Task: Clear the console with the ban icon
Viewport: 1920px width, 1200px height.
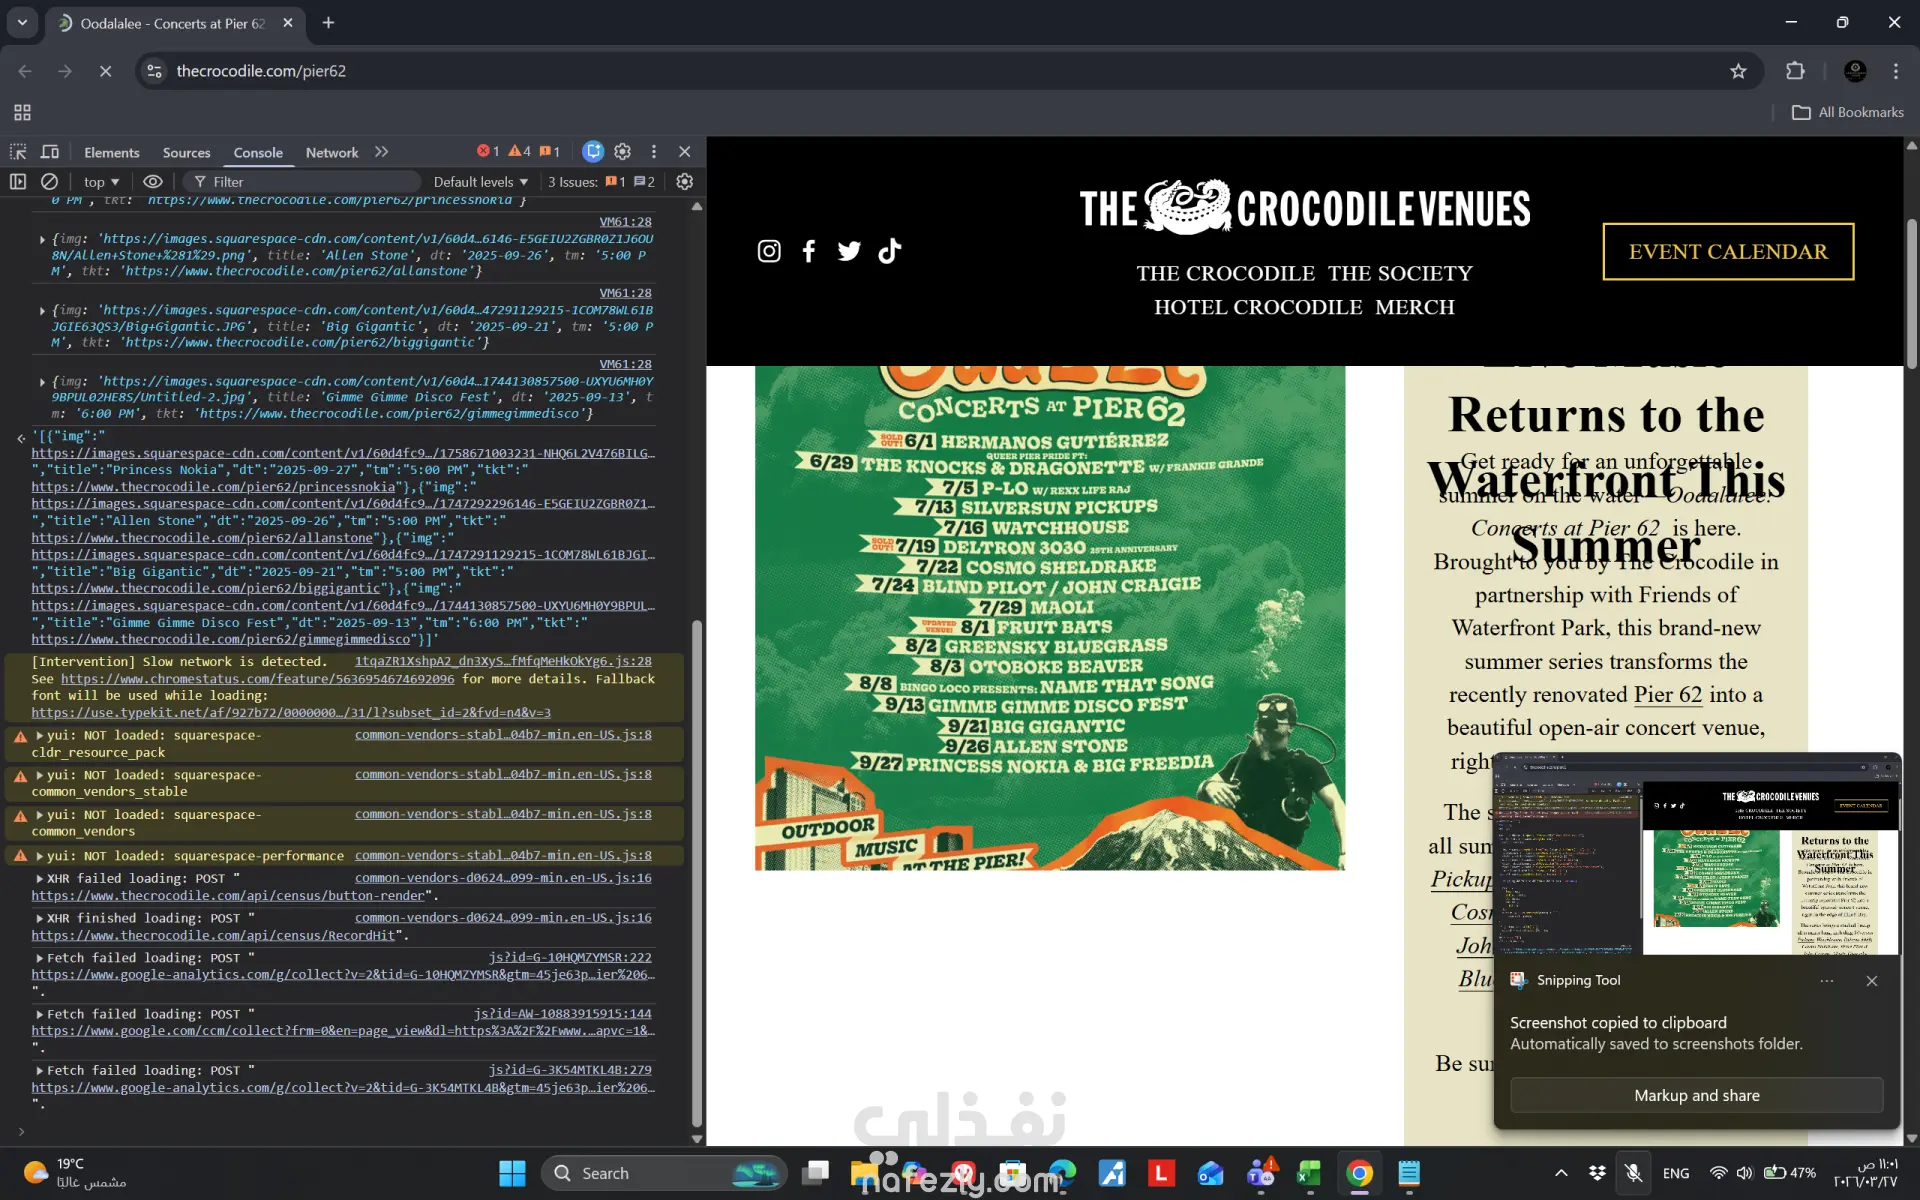Action: click(49, 182)
